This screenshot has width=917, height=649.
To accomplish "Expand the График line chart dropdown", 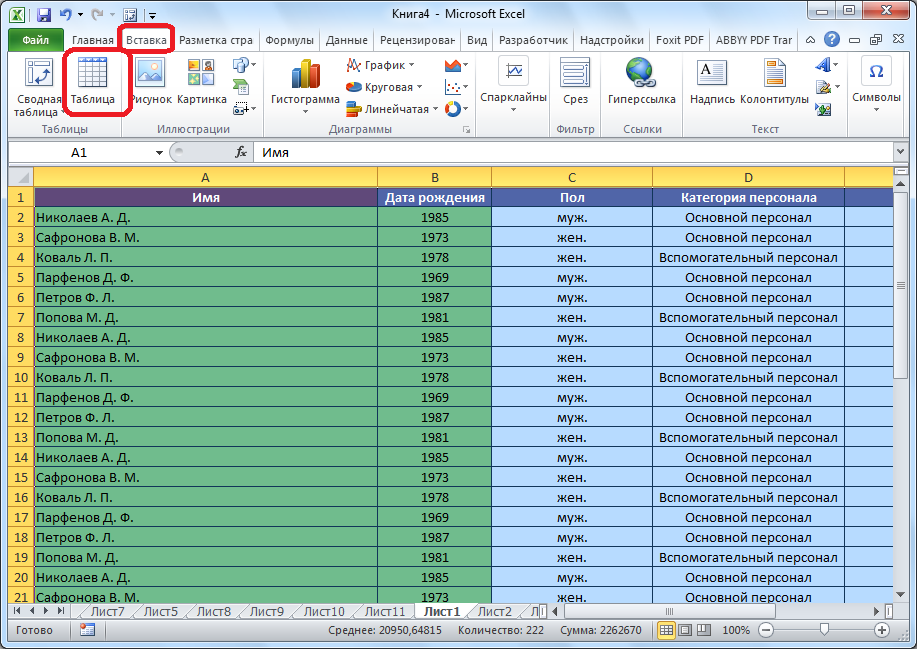I will tap(384, 65).
